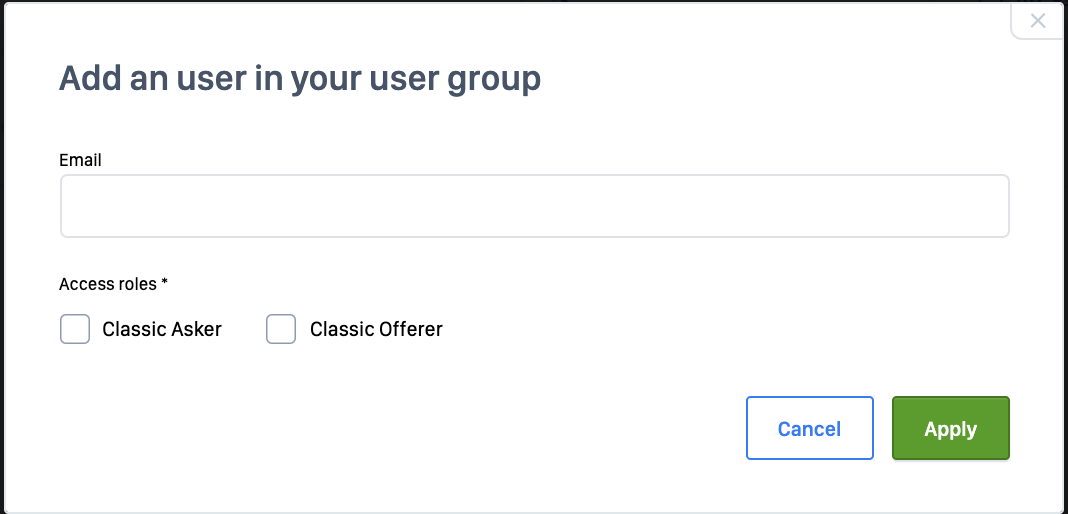The image size is (1068, 514).
Task: Click the dialog title about adding a user
Action: point(300,78)
